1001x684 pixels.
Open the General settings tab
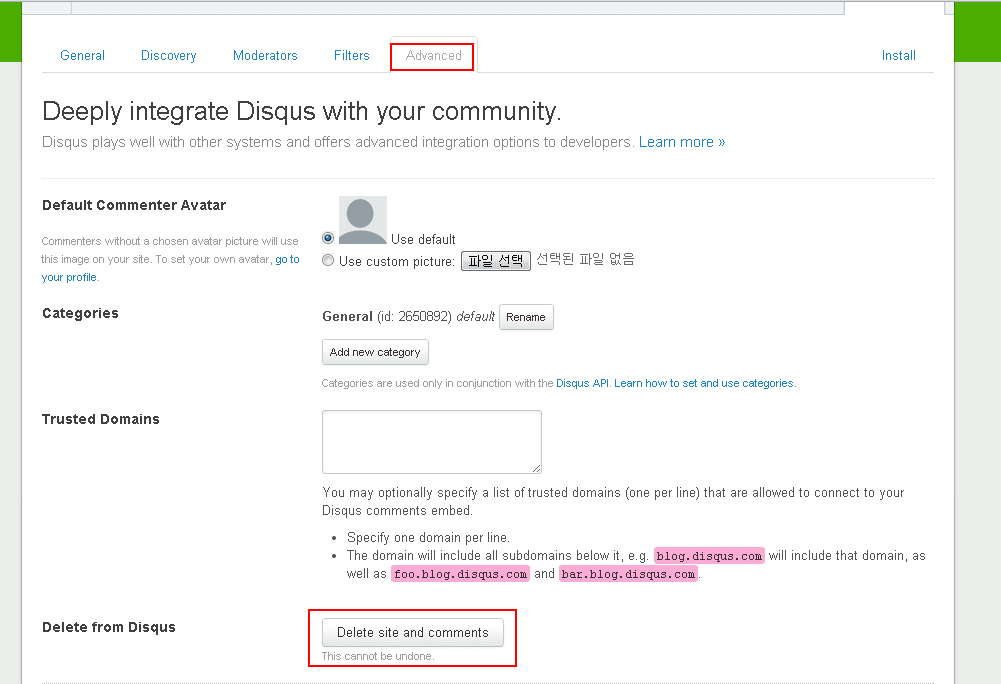click(82, 56)
